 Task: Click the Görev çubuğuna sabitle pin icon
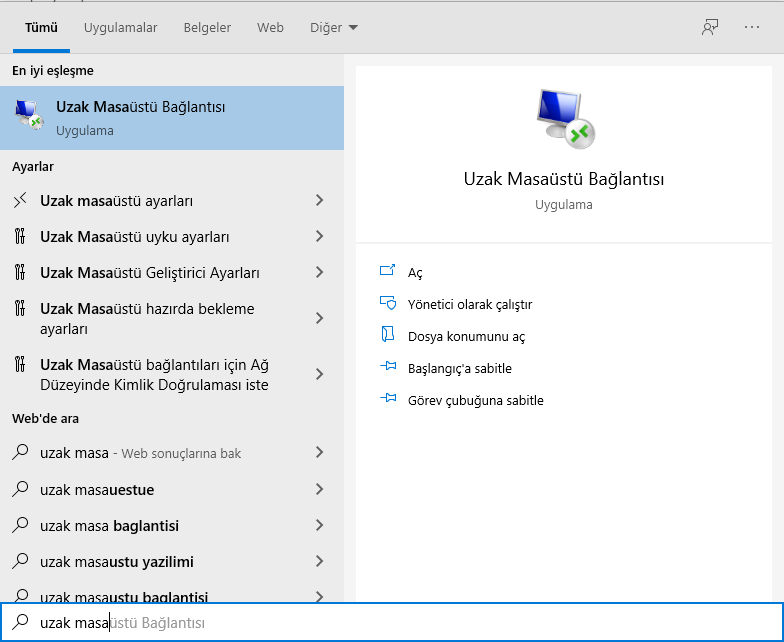388,400
